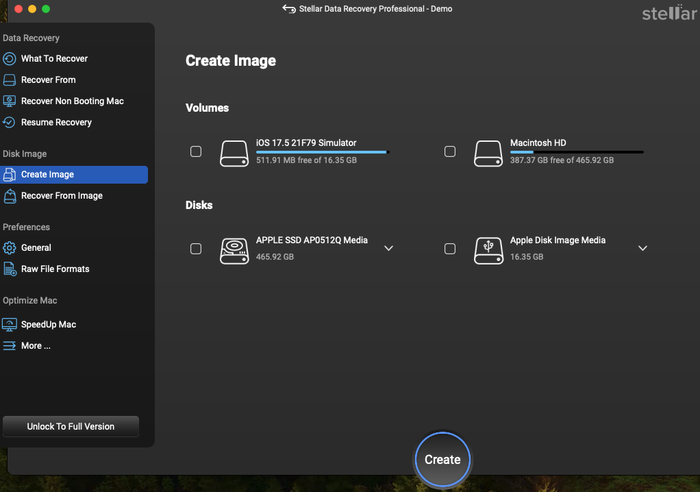The height and width of the screenshot is (492, 700).
Task: Click the Apple Disk Image Media label
Action: pyautogui.click(x=558, y=240)
